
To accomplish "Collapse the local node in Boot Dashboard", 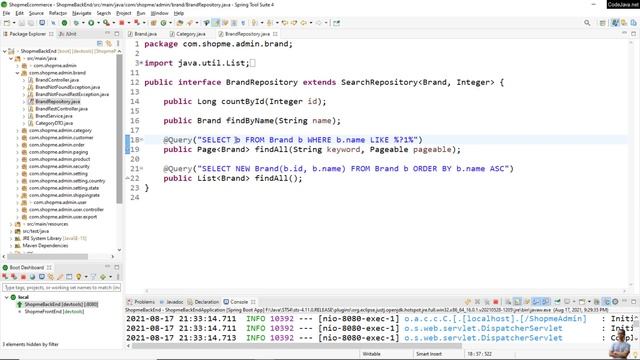I will point(7,297).
